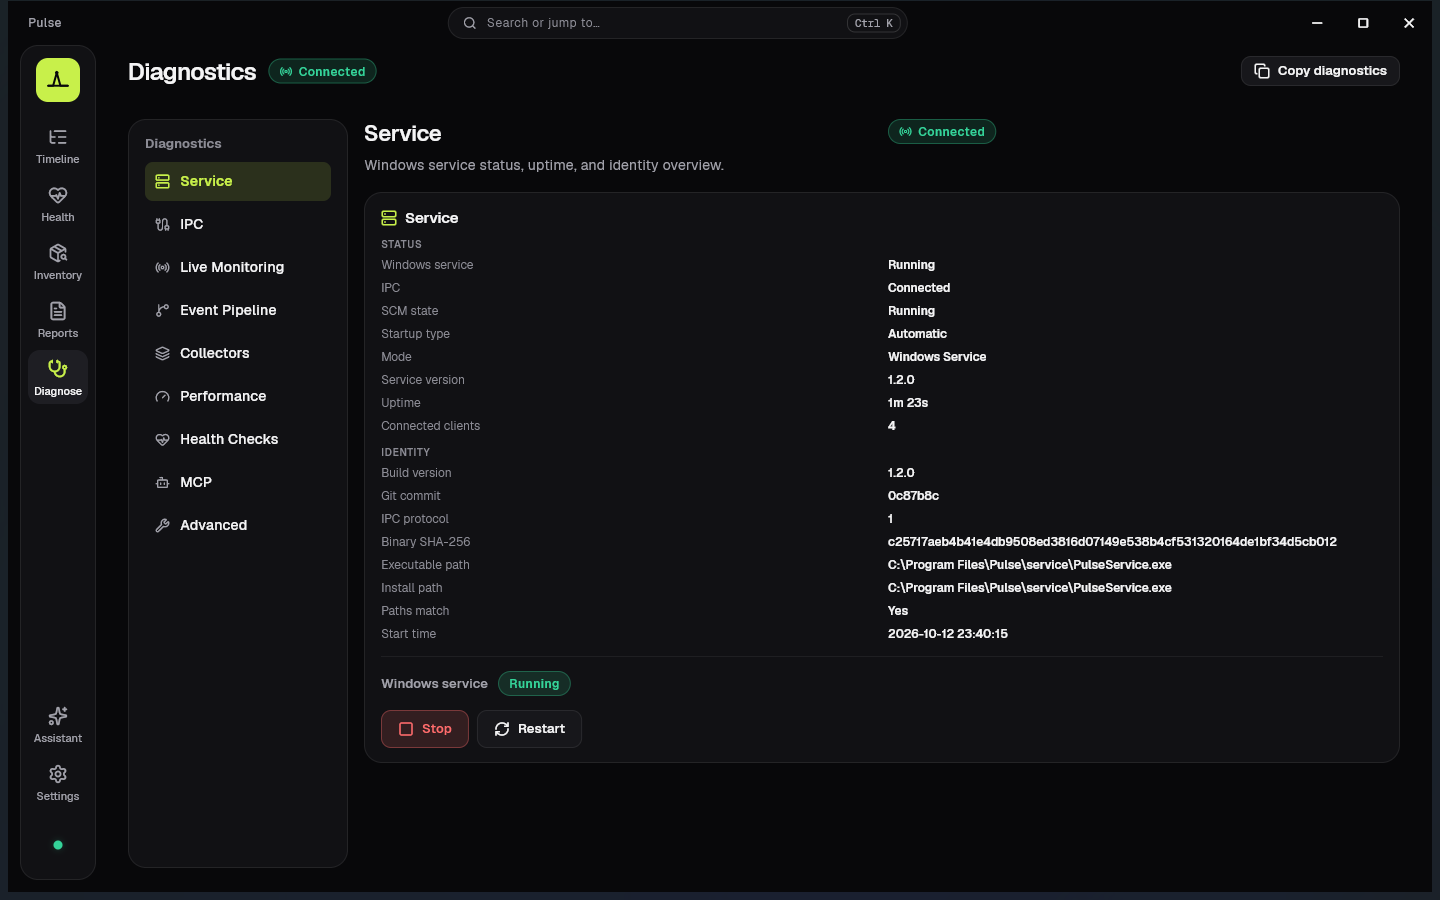Open the Timeline view in sidebar
This screenshot has width=1440, height=900.
pos(58,146)
